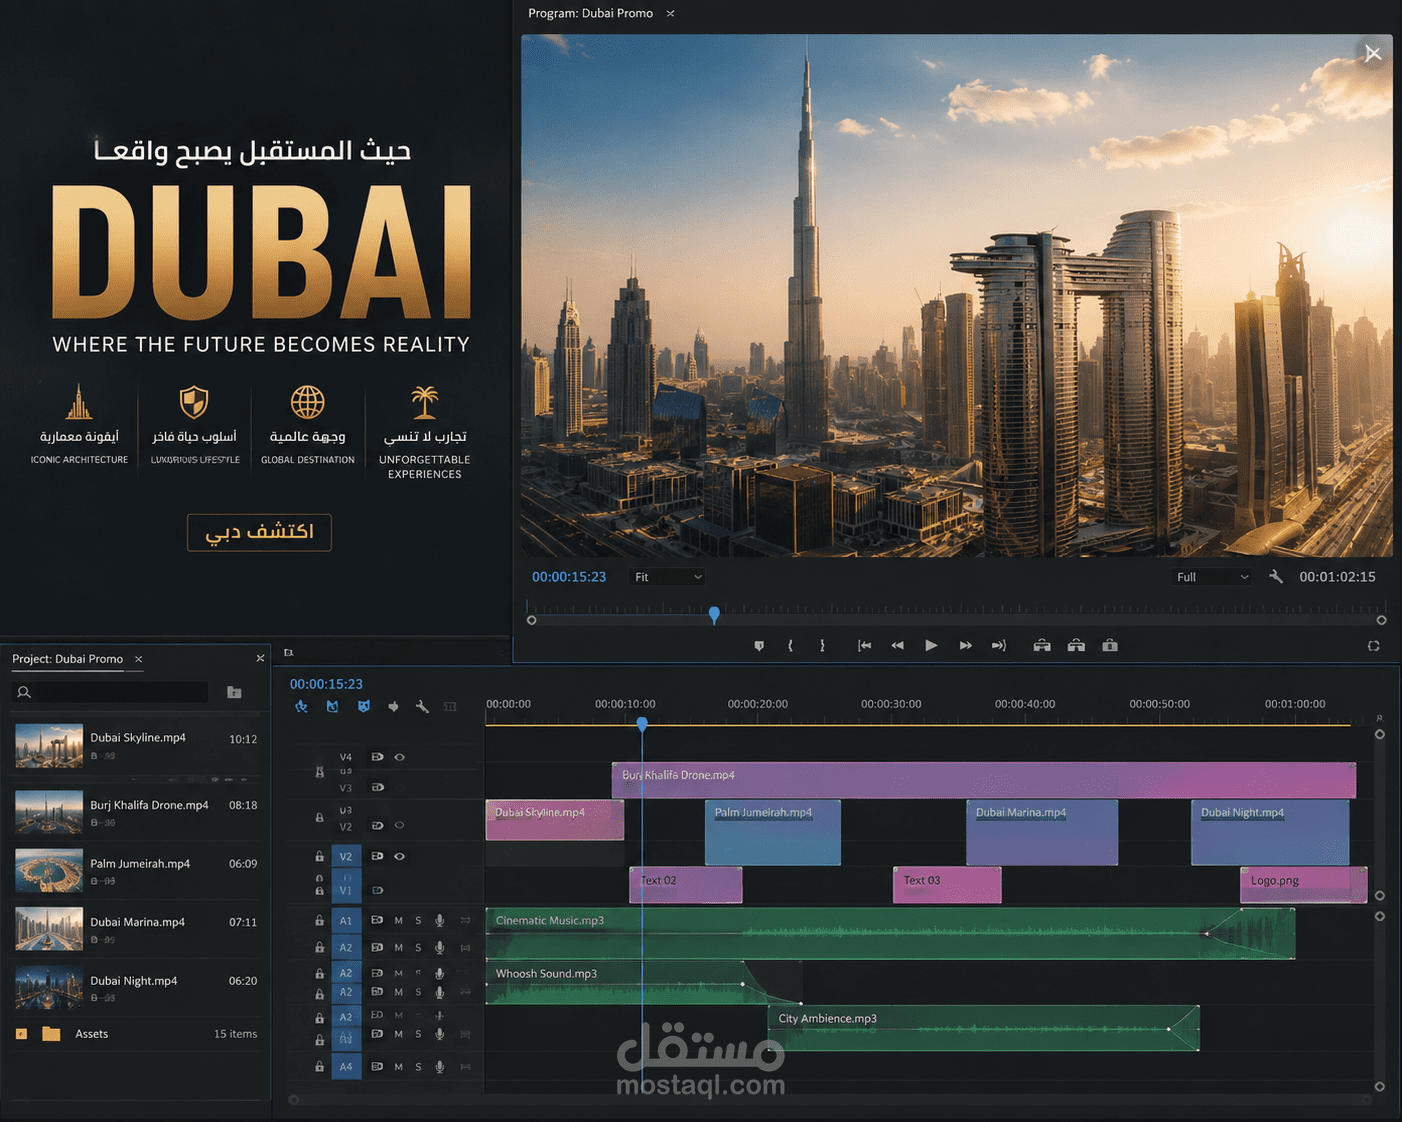This screenshot has height=1122, width=1402.
Task: Click the Lift button
Action: tap(1042, 646)
